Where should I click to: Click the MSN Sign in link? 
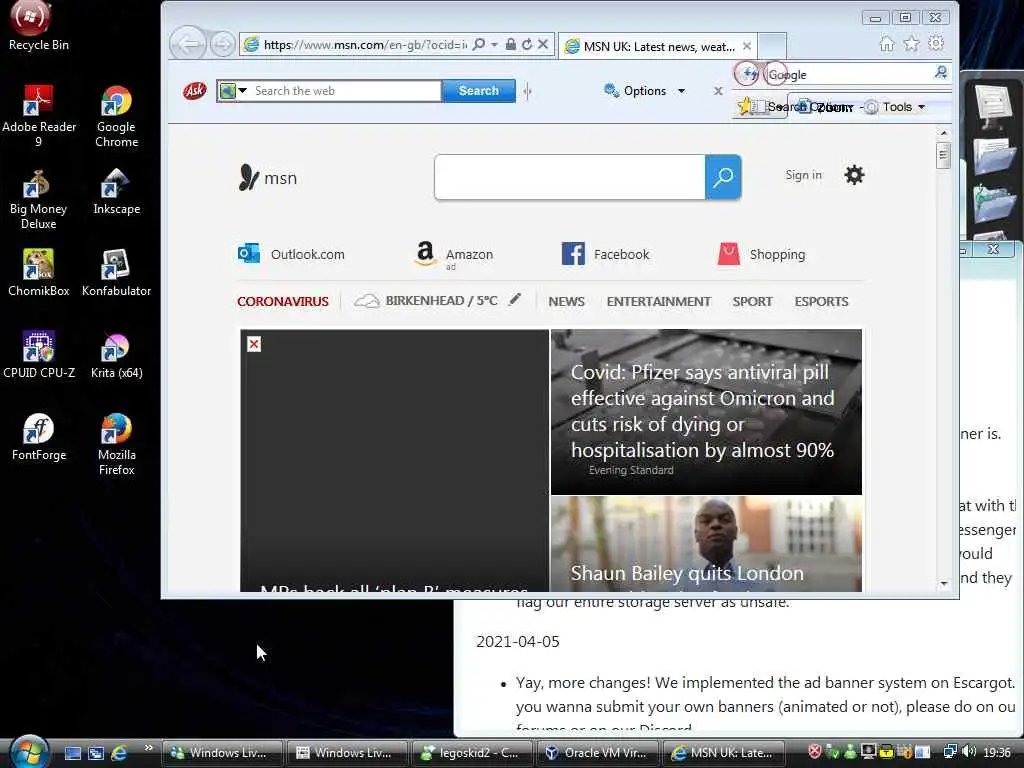click(x=803, y=175)
